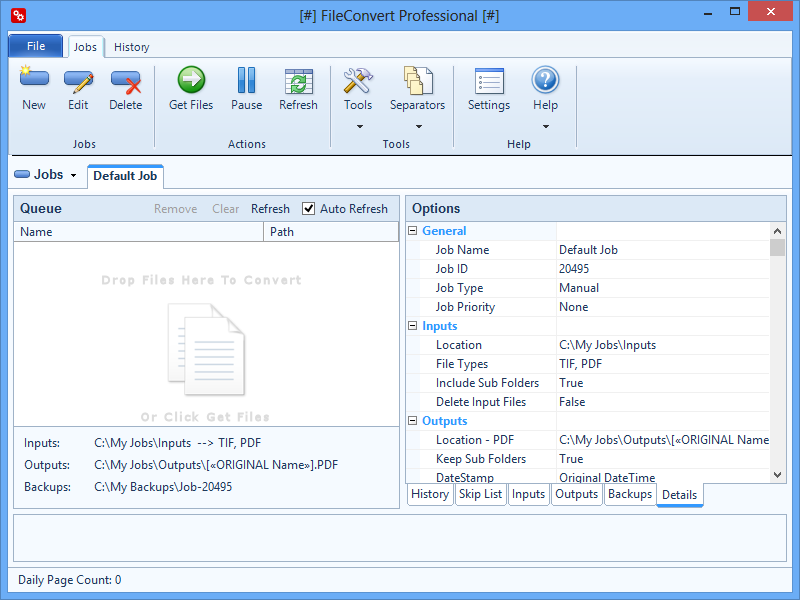The height and width of the screenshot is (600, 800).
Task: Click the Refresh icon in the ribbon
Action: pos(298,81)
